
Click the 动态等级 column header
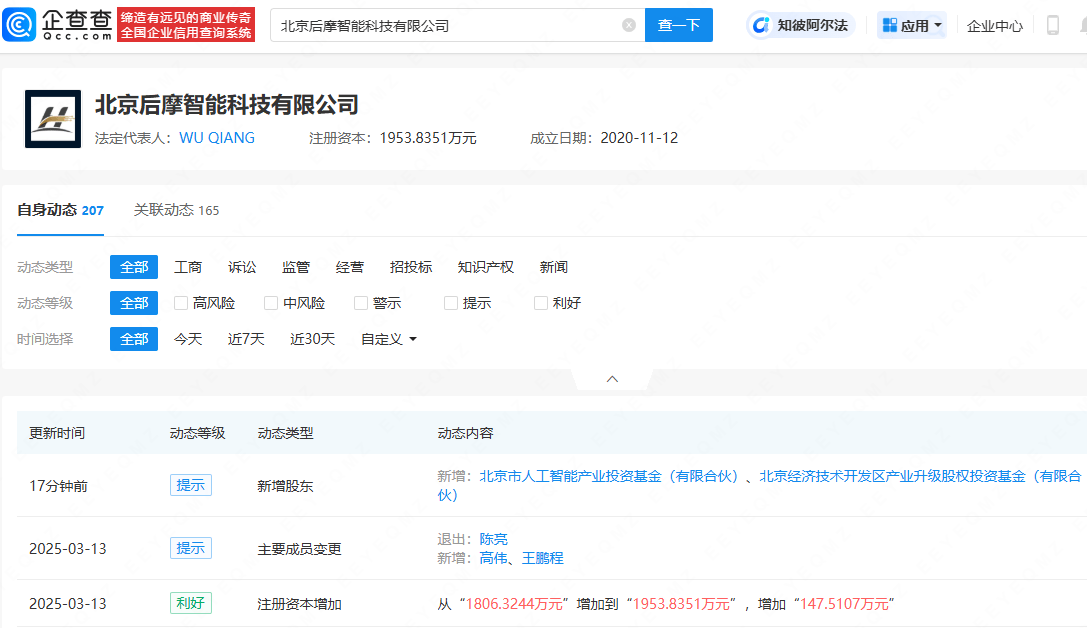[x=198, y=433]
